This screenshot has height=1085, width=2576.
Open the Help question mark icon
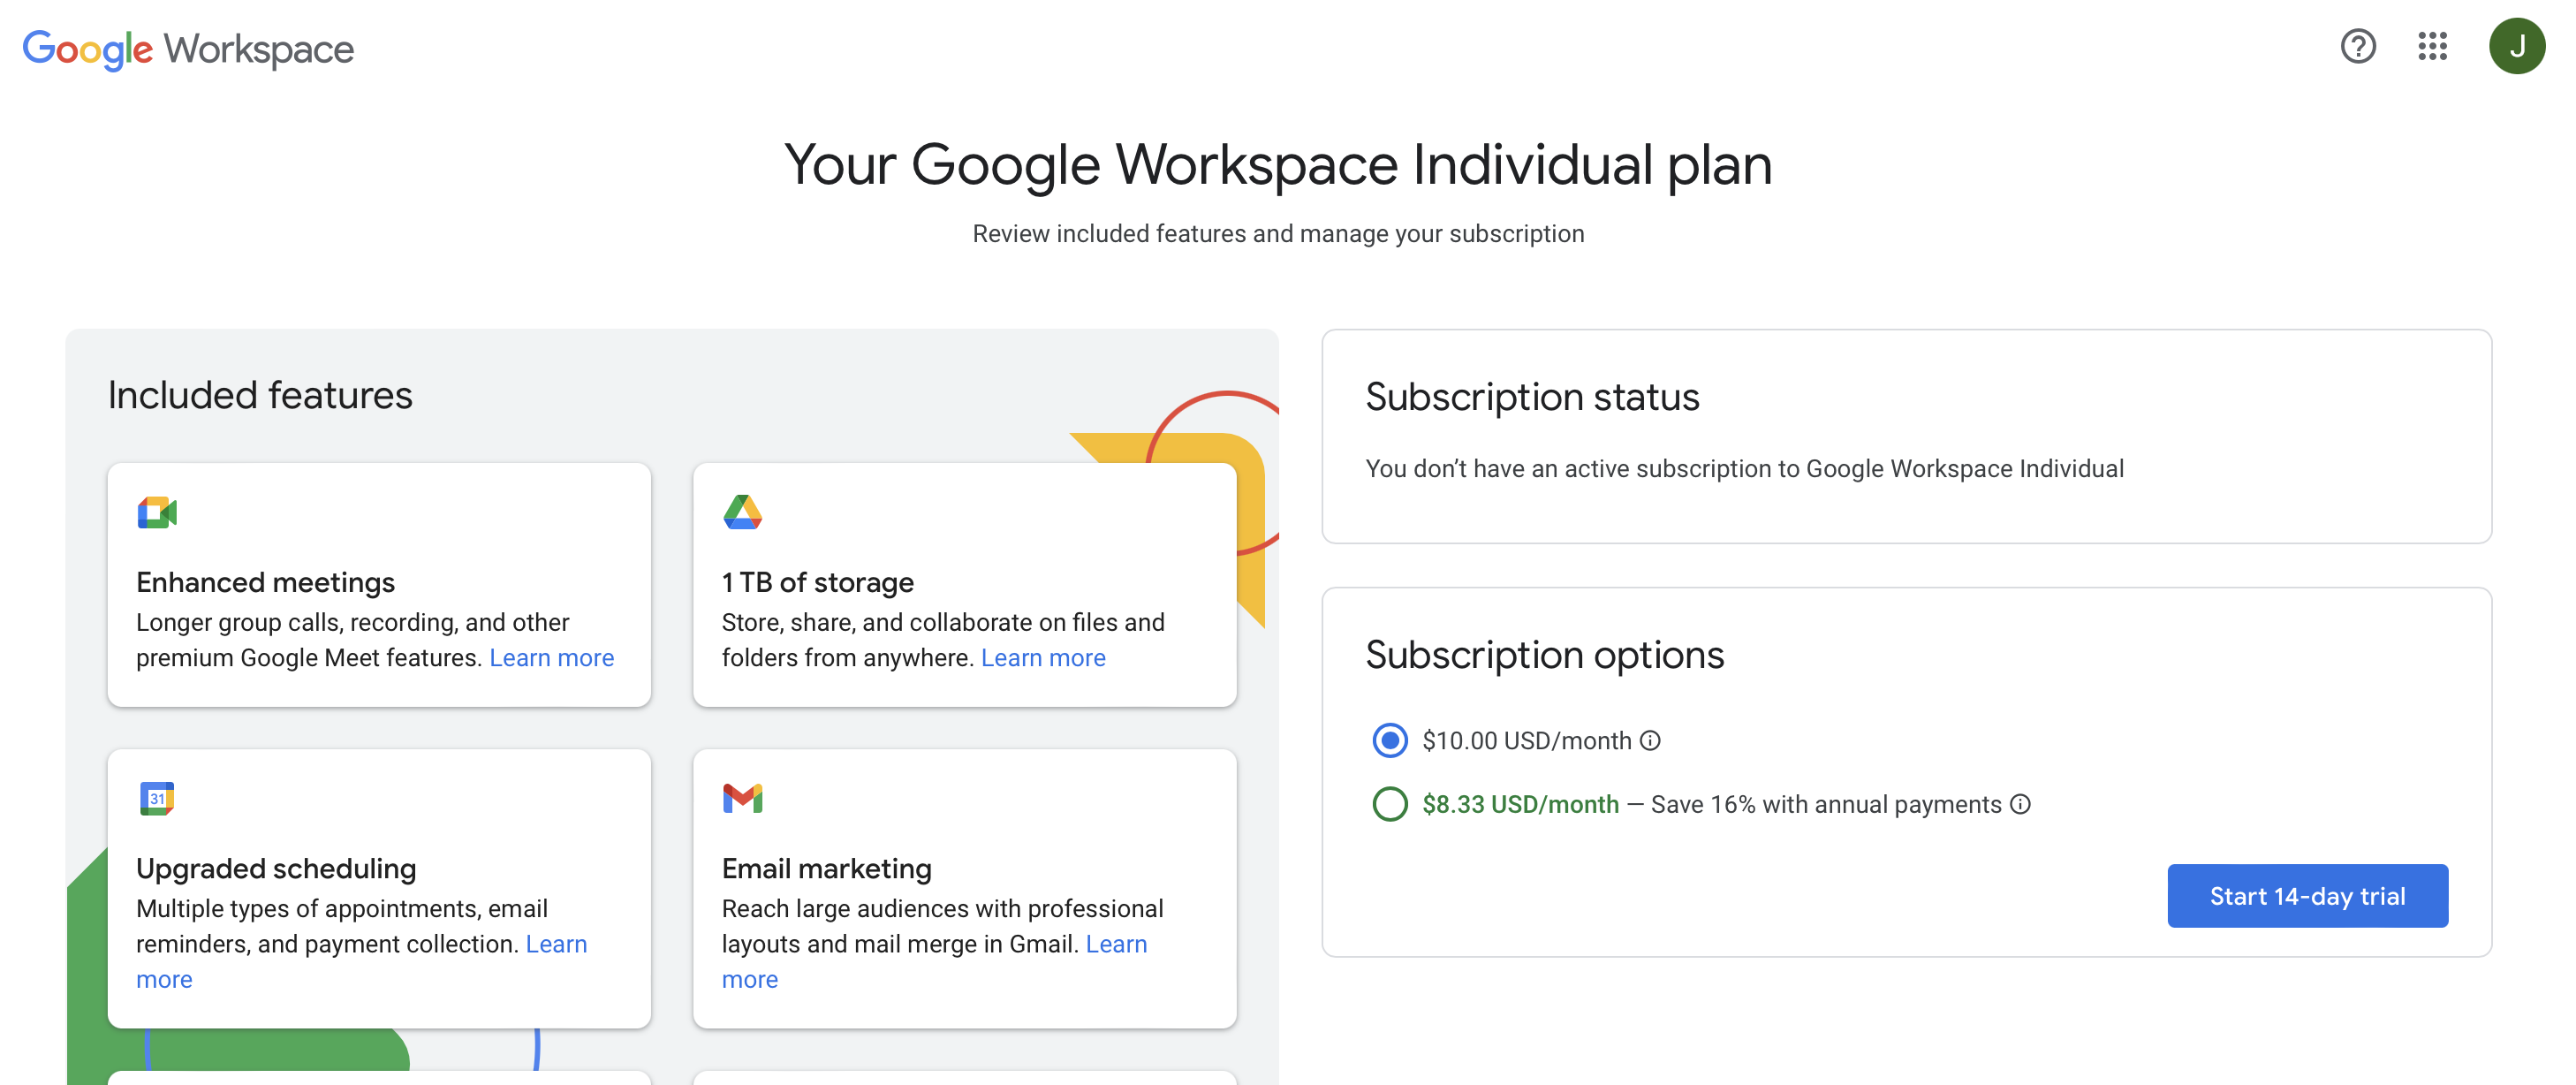(2357, 46)
